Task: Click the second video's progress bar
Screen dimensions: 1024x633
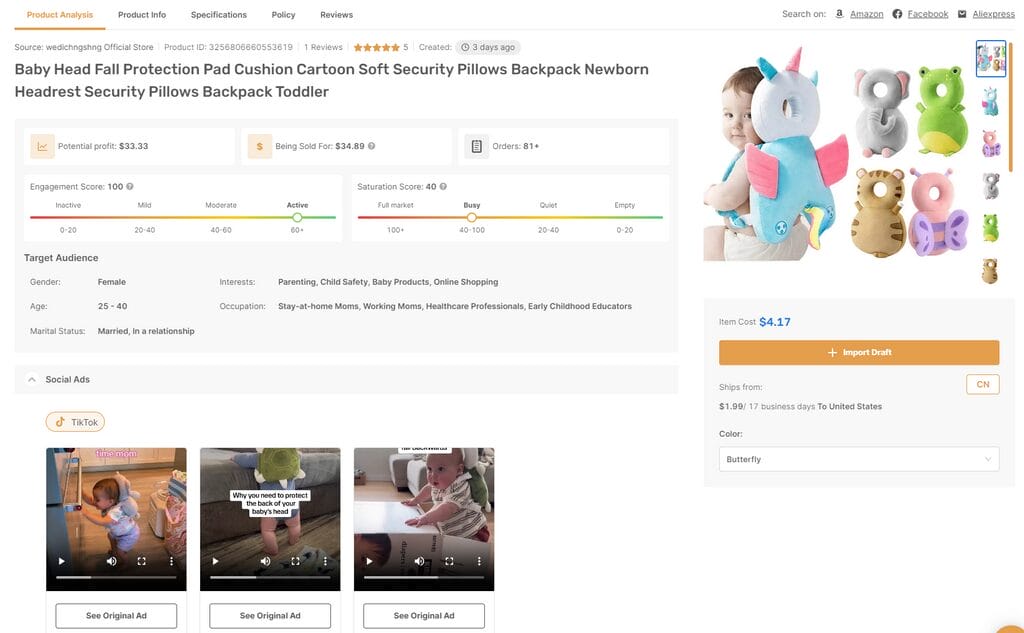Action: pyautogui.click(x=269, y=577)
